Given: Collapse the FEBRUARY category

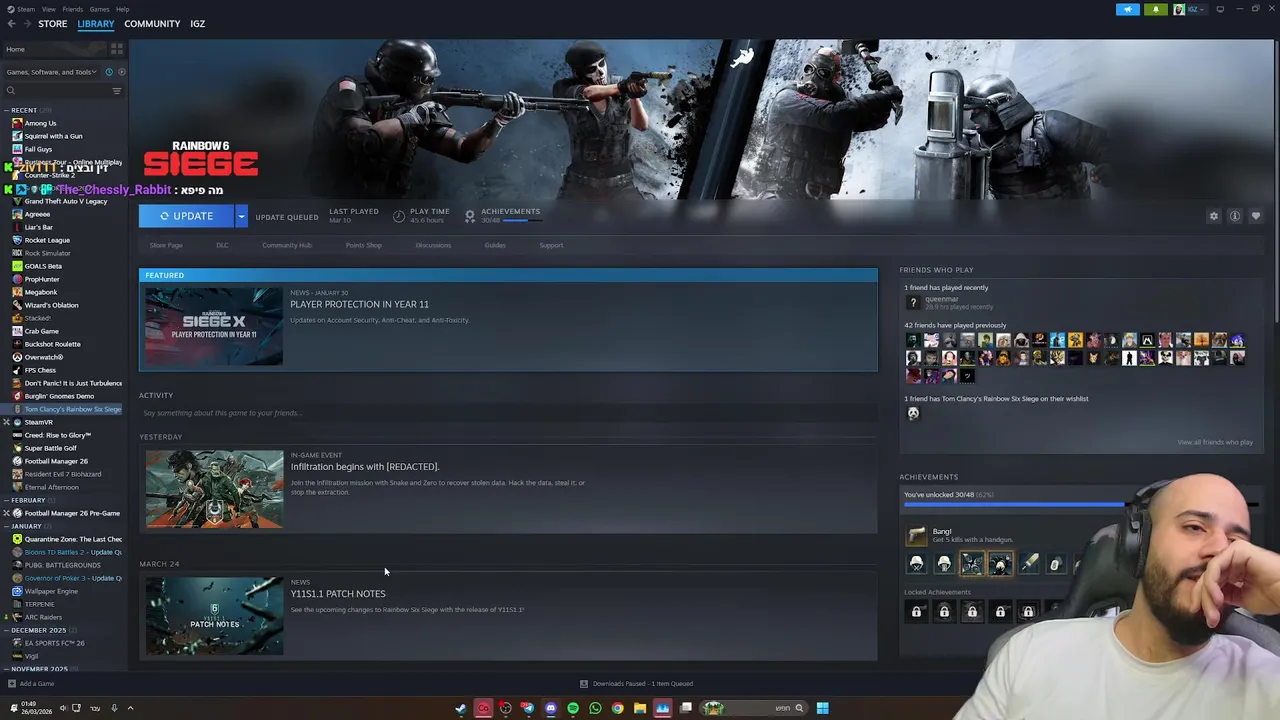Looking at the screenshot, I should (x=27, y=500).
